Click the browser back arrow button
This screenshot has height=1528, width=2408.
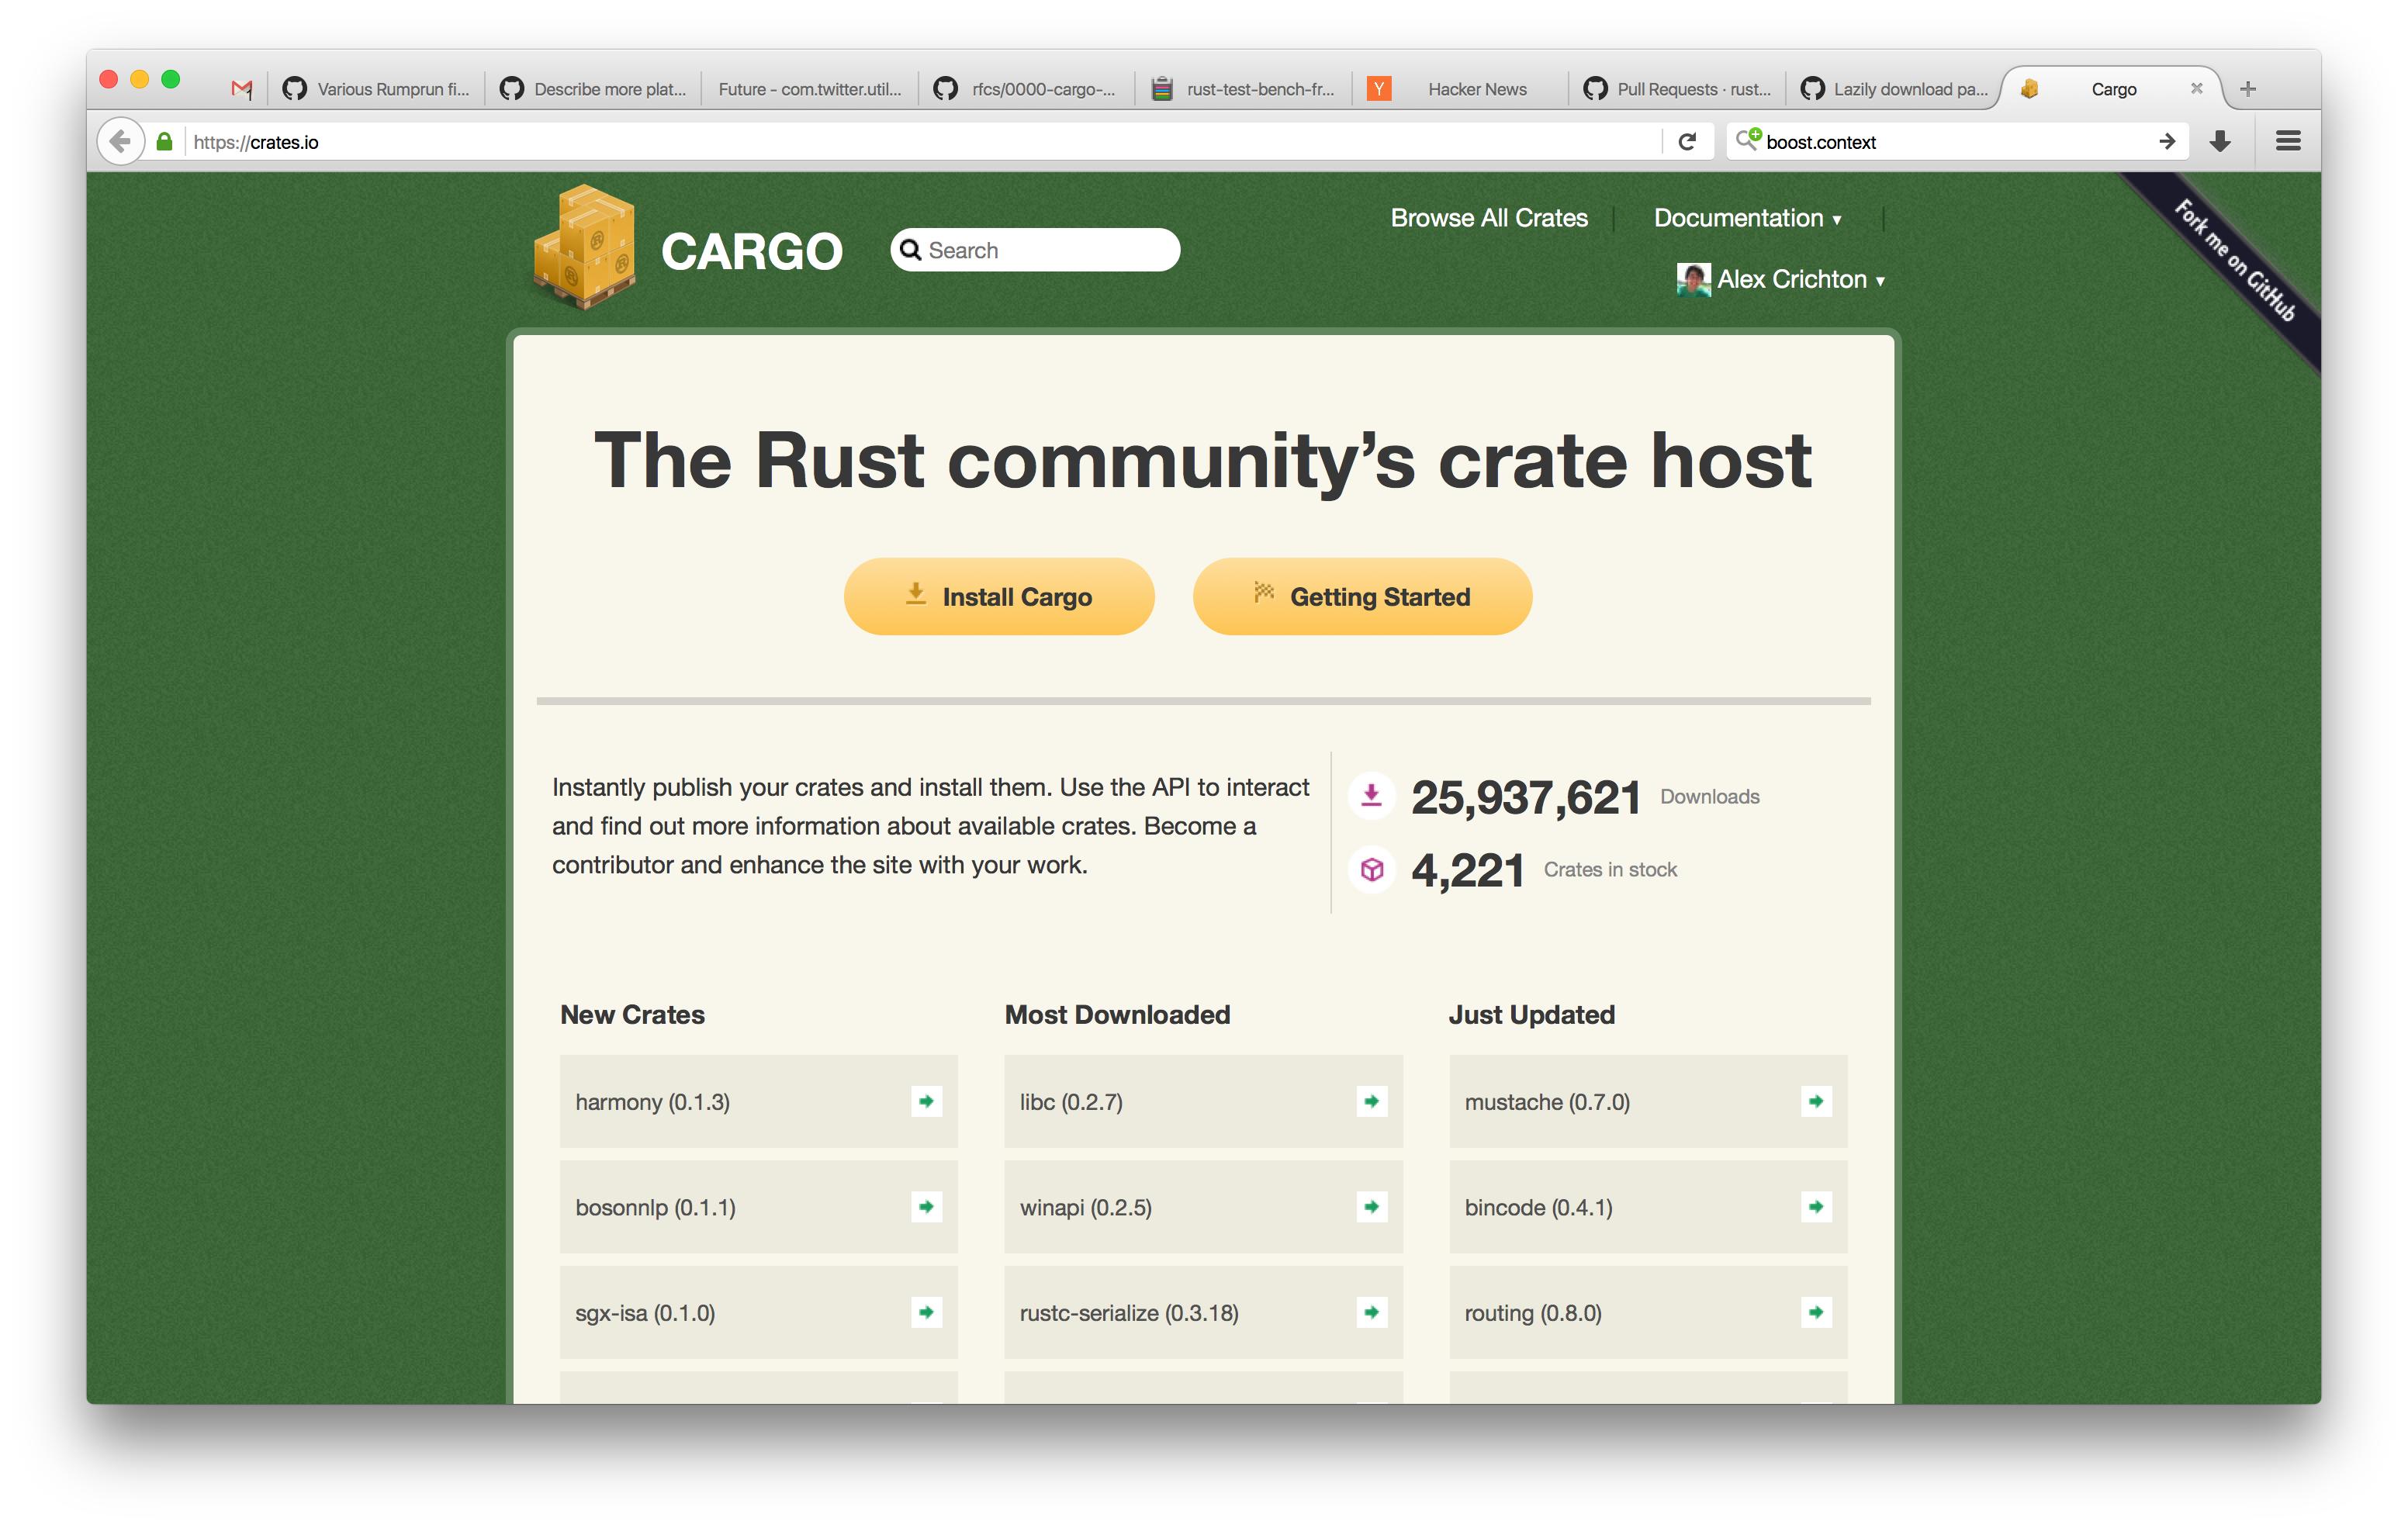[x=120, y=142]
